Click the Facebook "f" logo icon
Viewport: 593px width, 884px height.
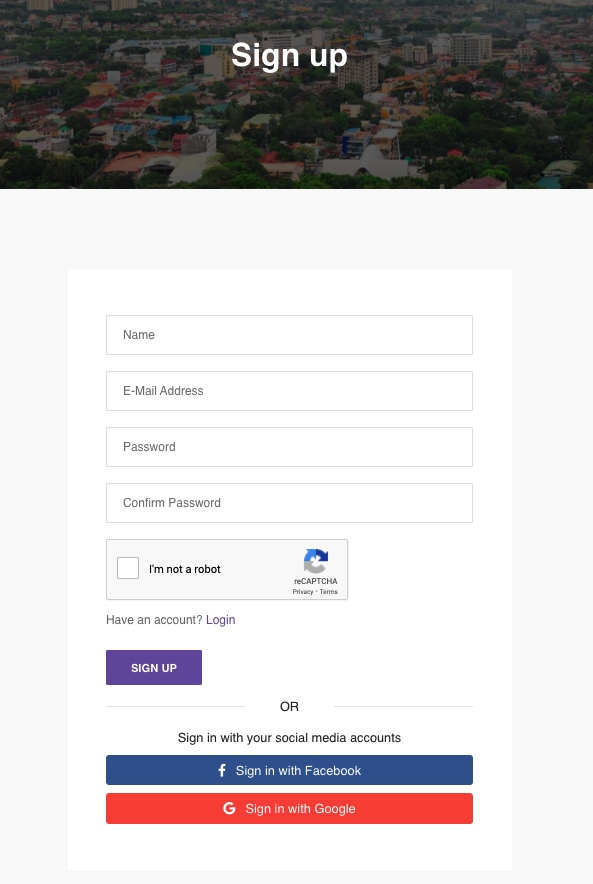222,770
